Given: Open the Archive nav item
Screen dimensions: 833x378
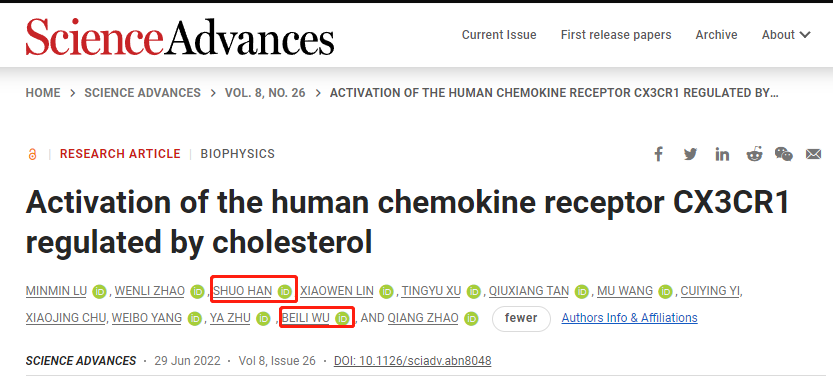Looking at the screenshot, I should coord(716,35).
